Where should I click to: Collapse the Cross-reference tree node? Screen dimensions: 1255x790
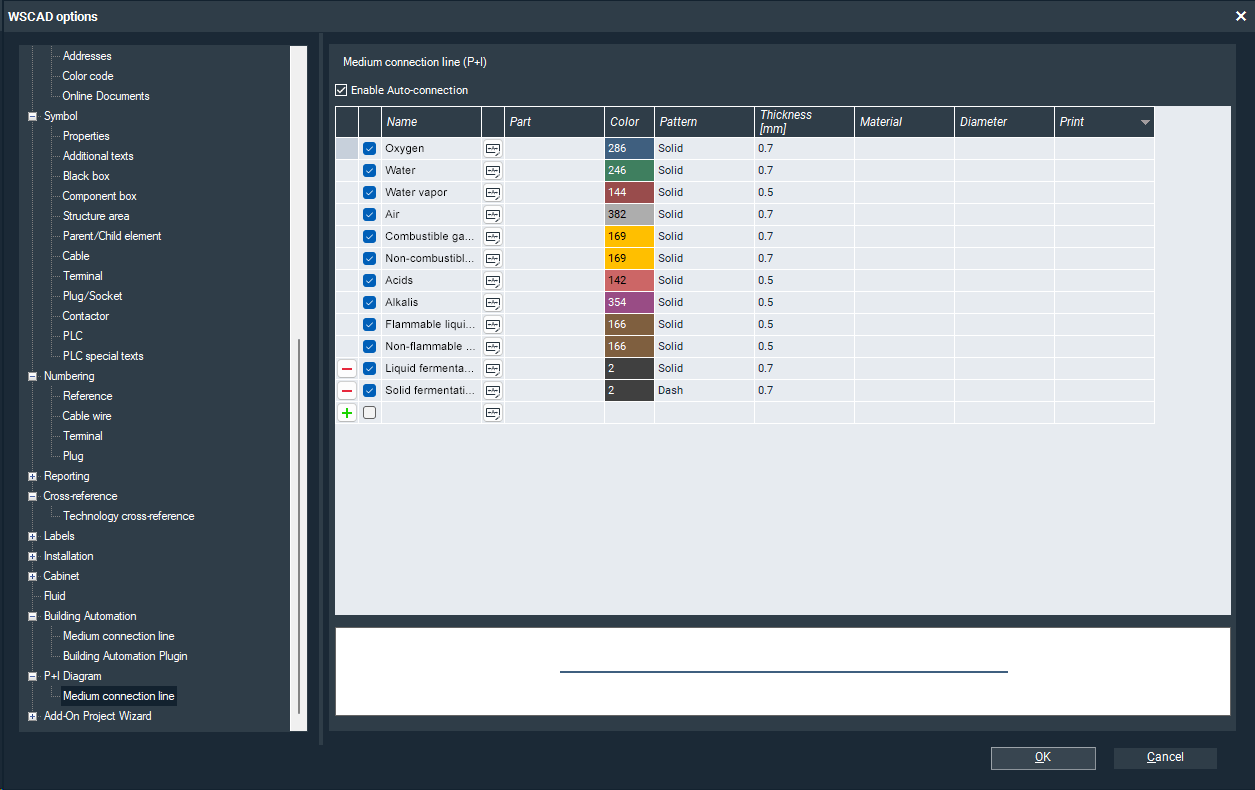pos(33,496)
